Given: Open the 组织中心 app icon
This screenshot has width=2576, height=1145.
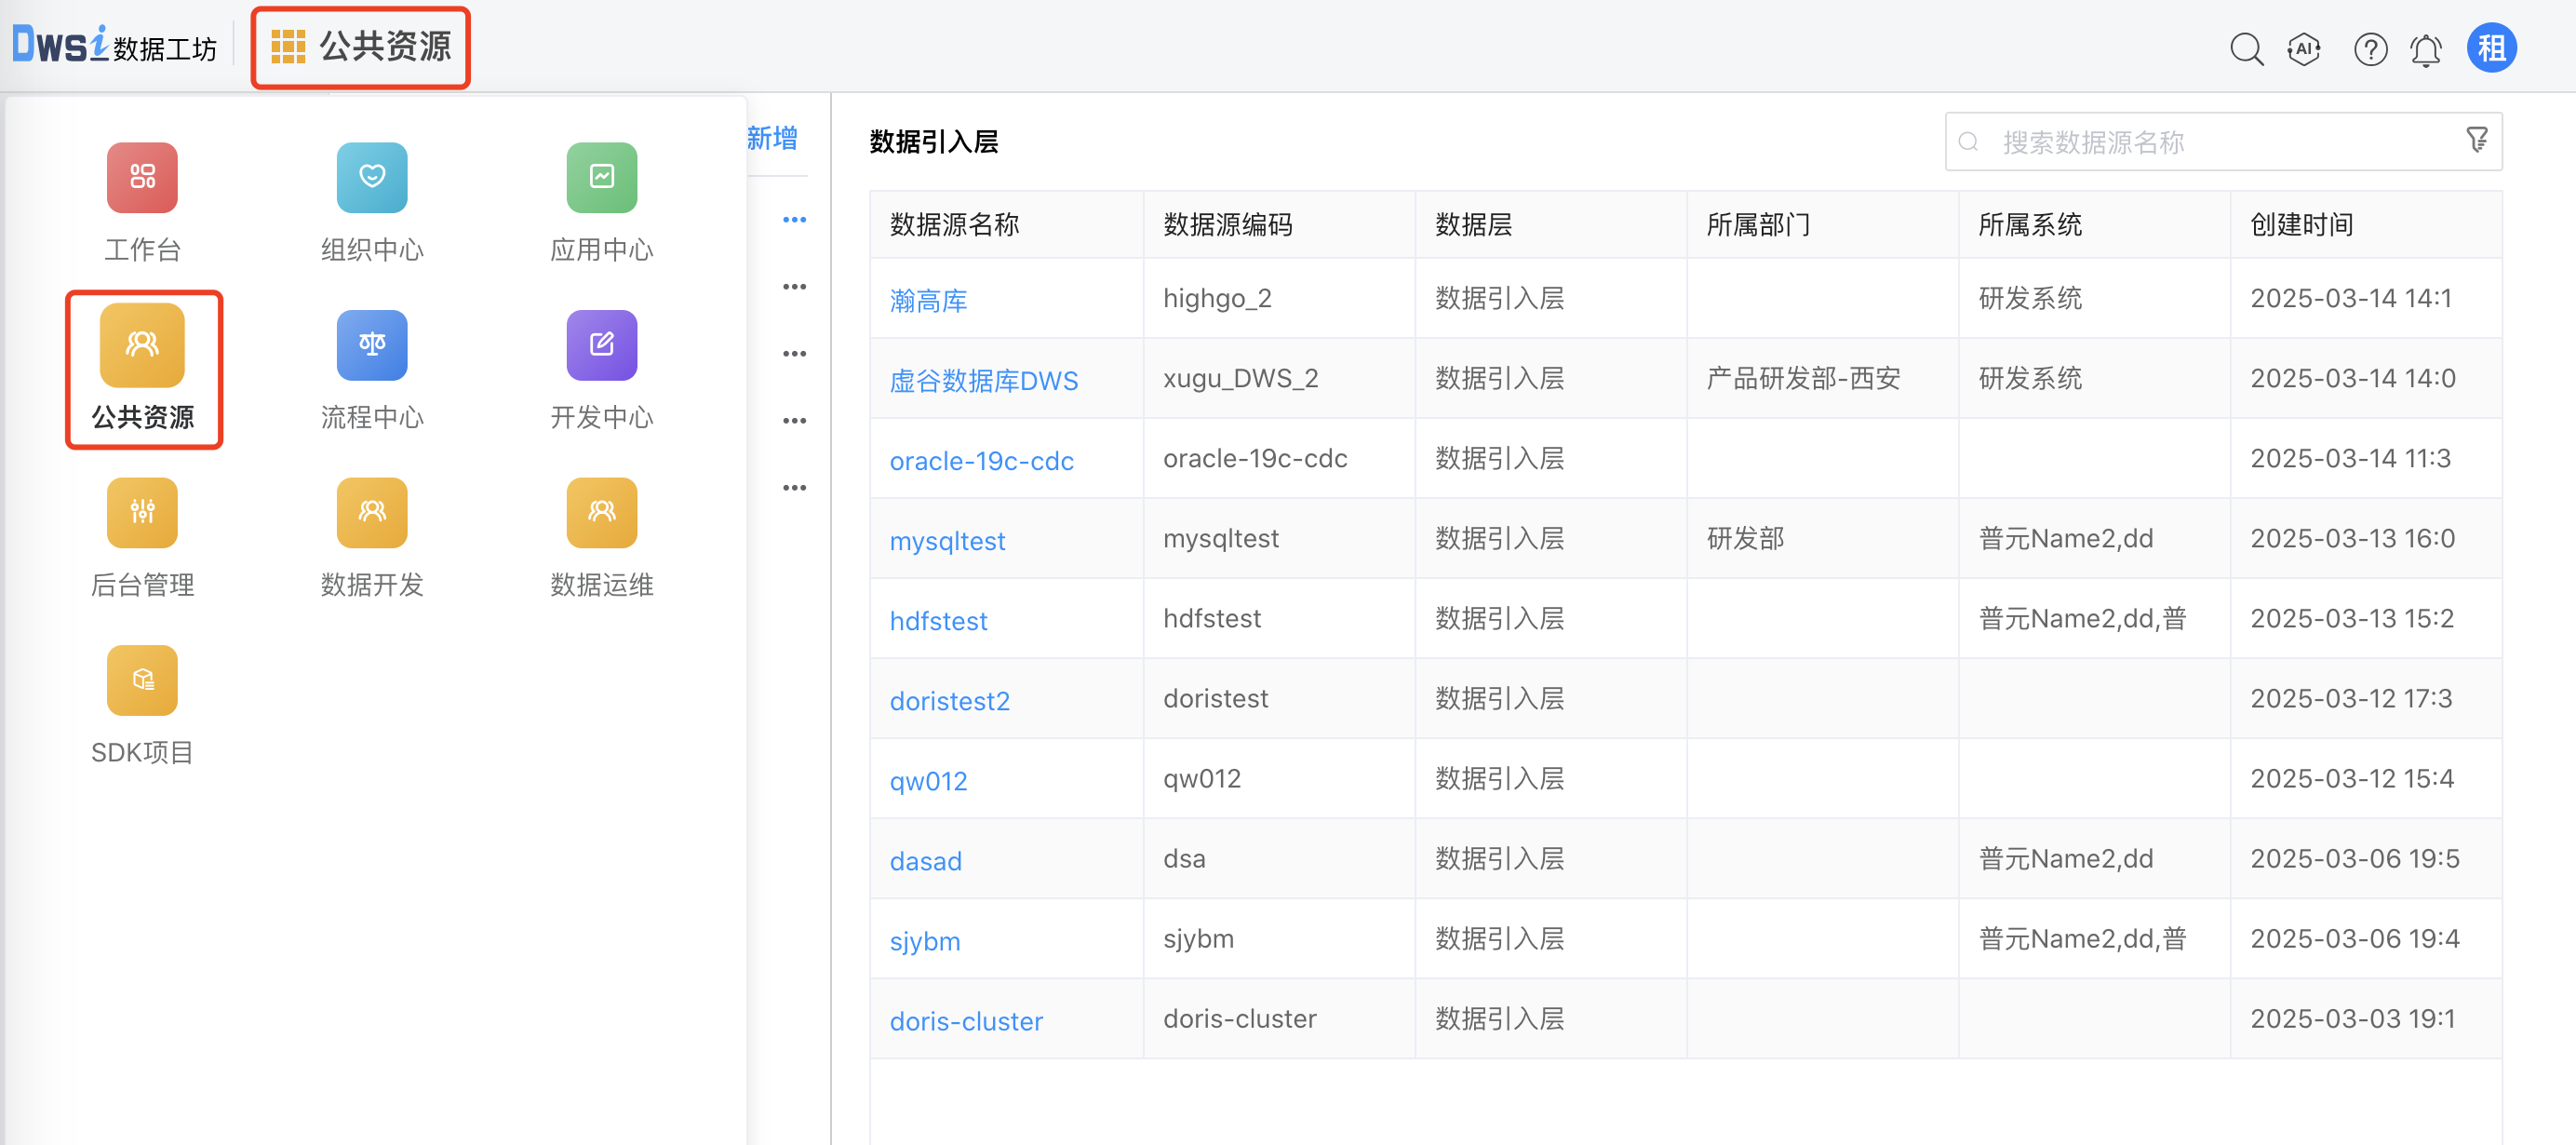Looking at the screenshot, I should (x=371, y=178).
